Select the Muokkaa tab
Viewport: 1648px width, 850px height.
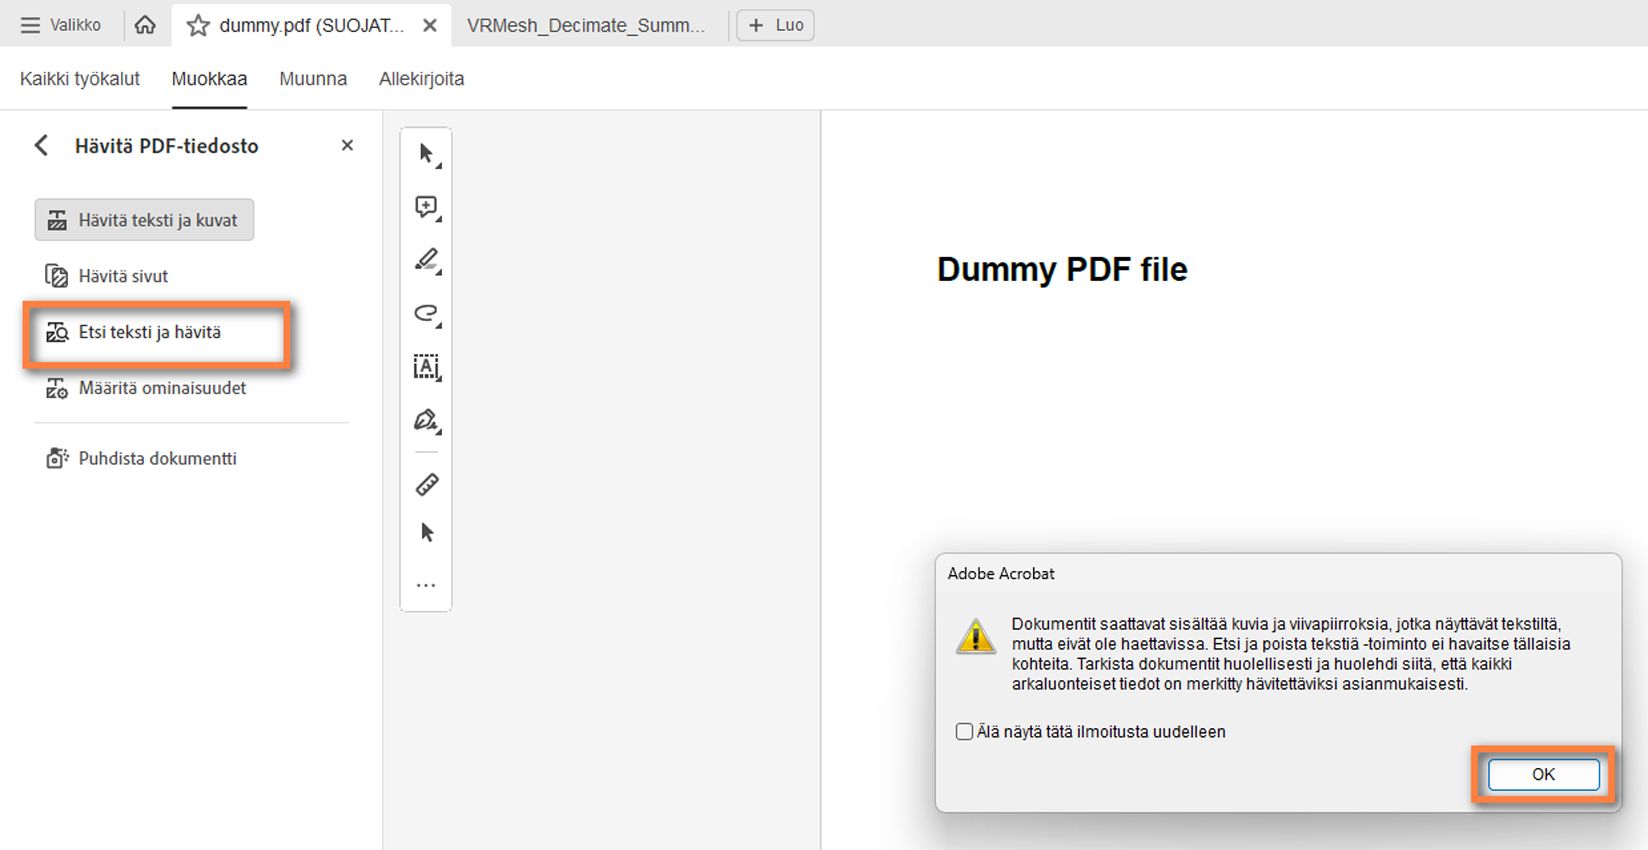209,79
